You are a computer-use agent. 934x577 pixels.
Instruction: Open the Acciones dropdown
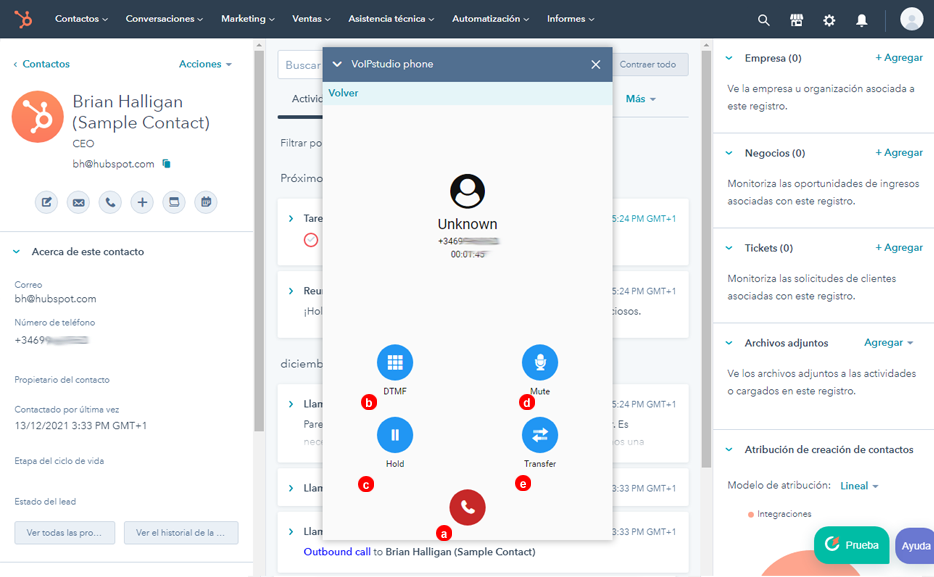205,64
